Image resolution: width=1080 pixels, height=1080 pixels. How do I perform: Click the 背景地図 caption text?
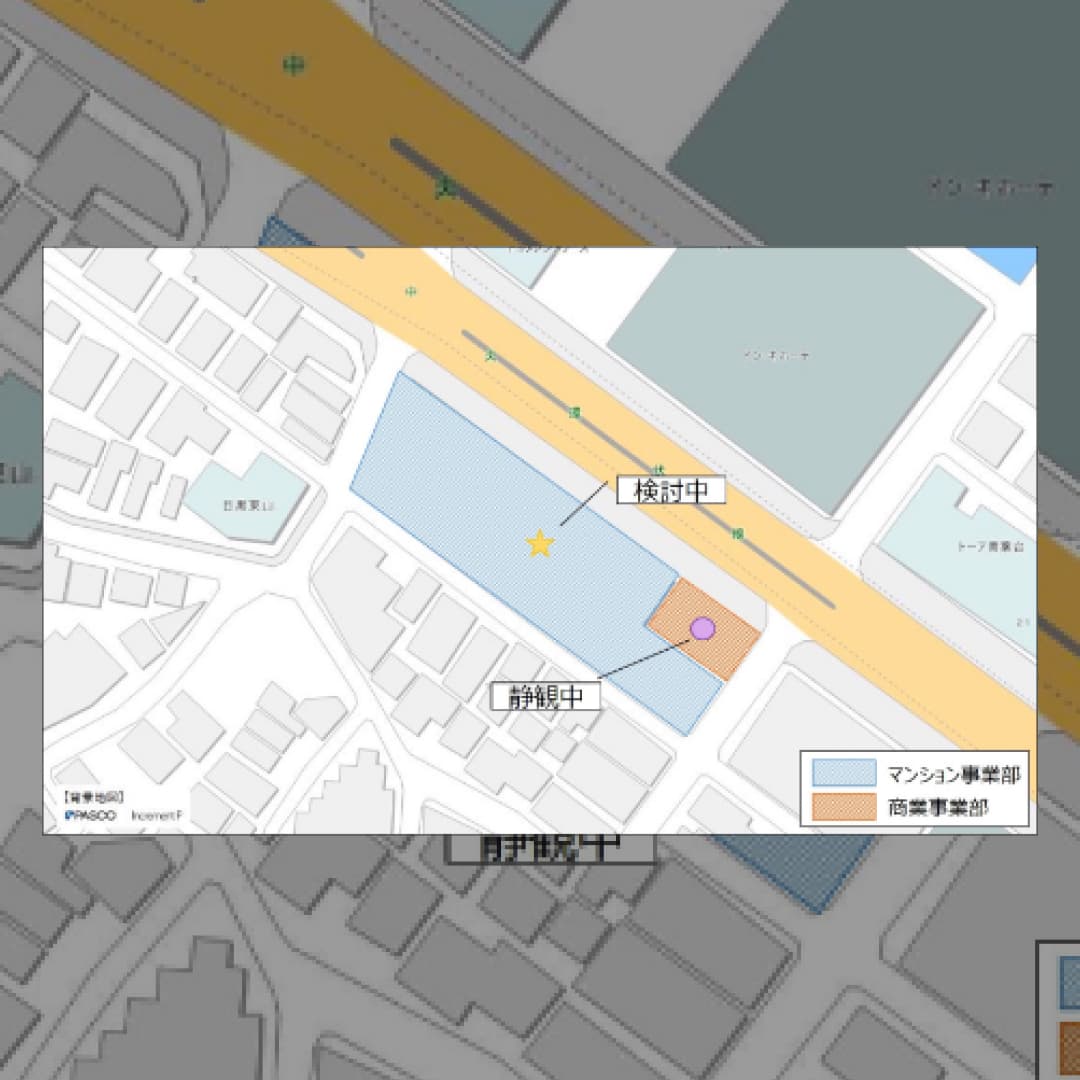[x=94, y=798]
